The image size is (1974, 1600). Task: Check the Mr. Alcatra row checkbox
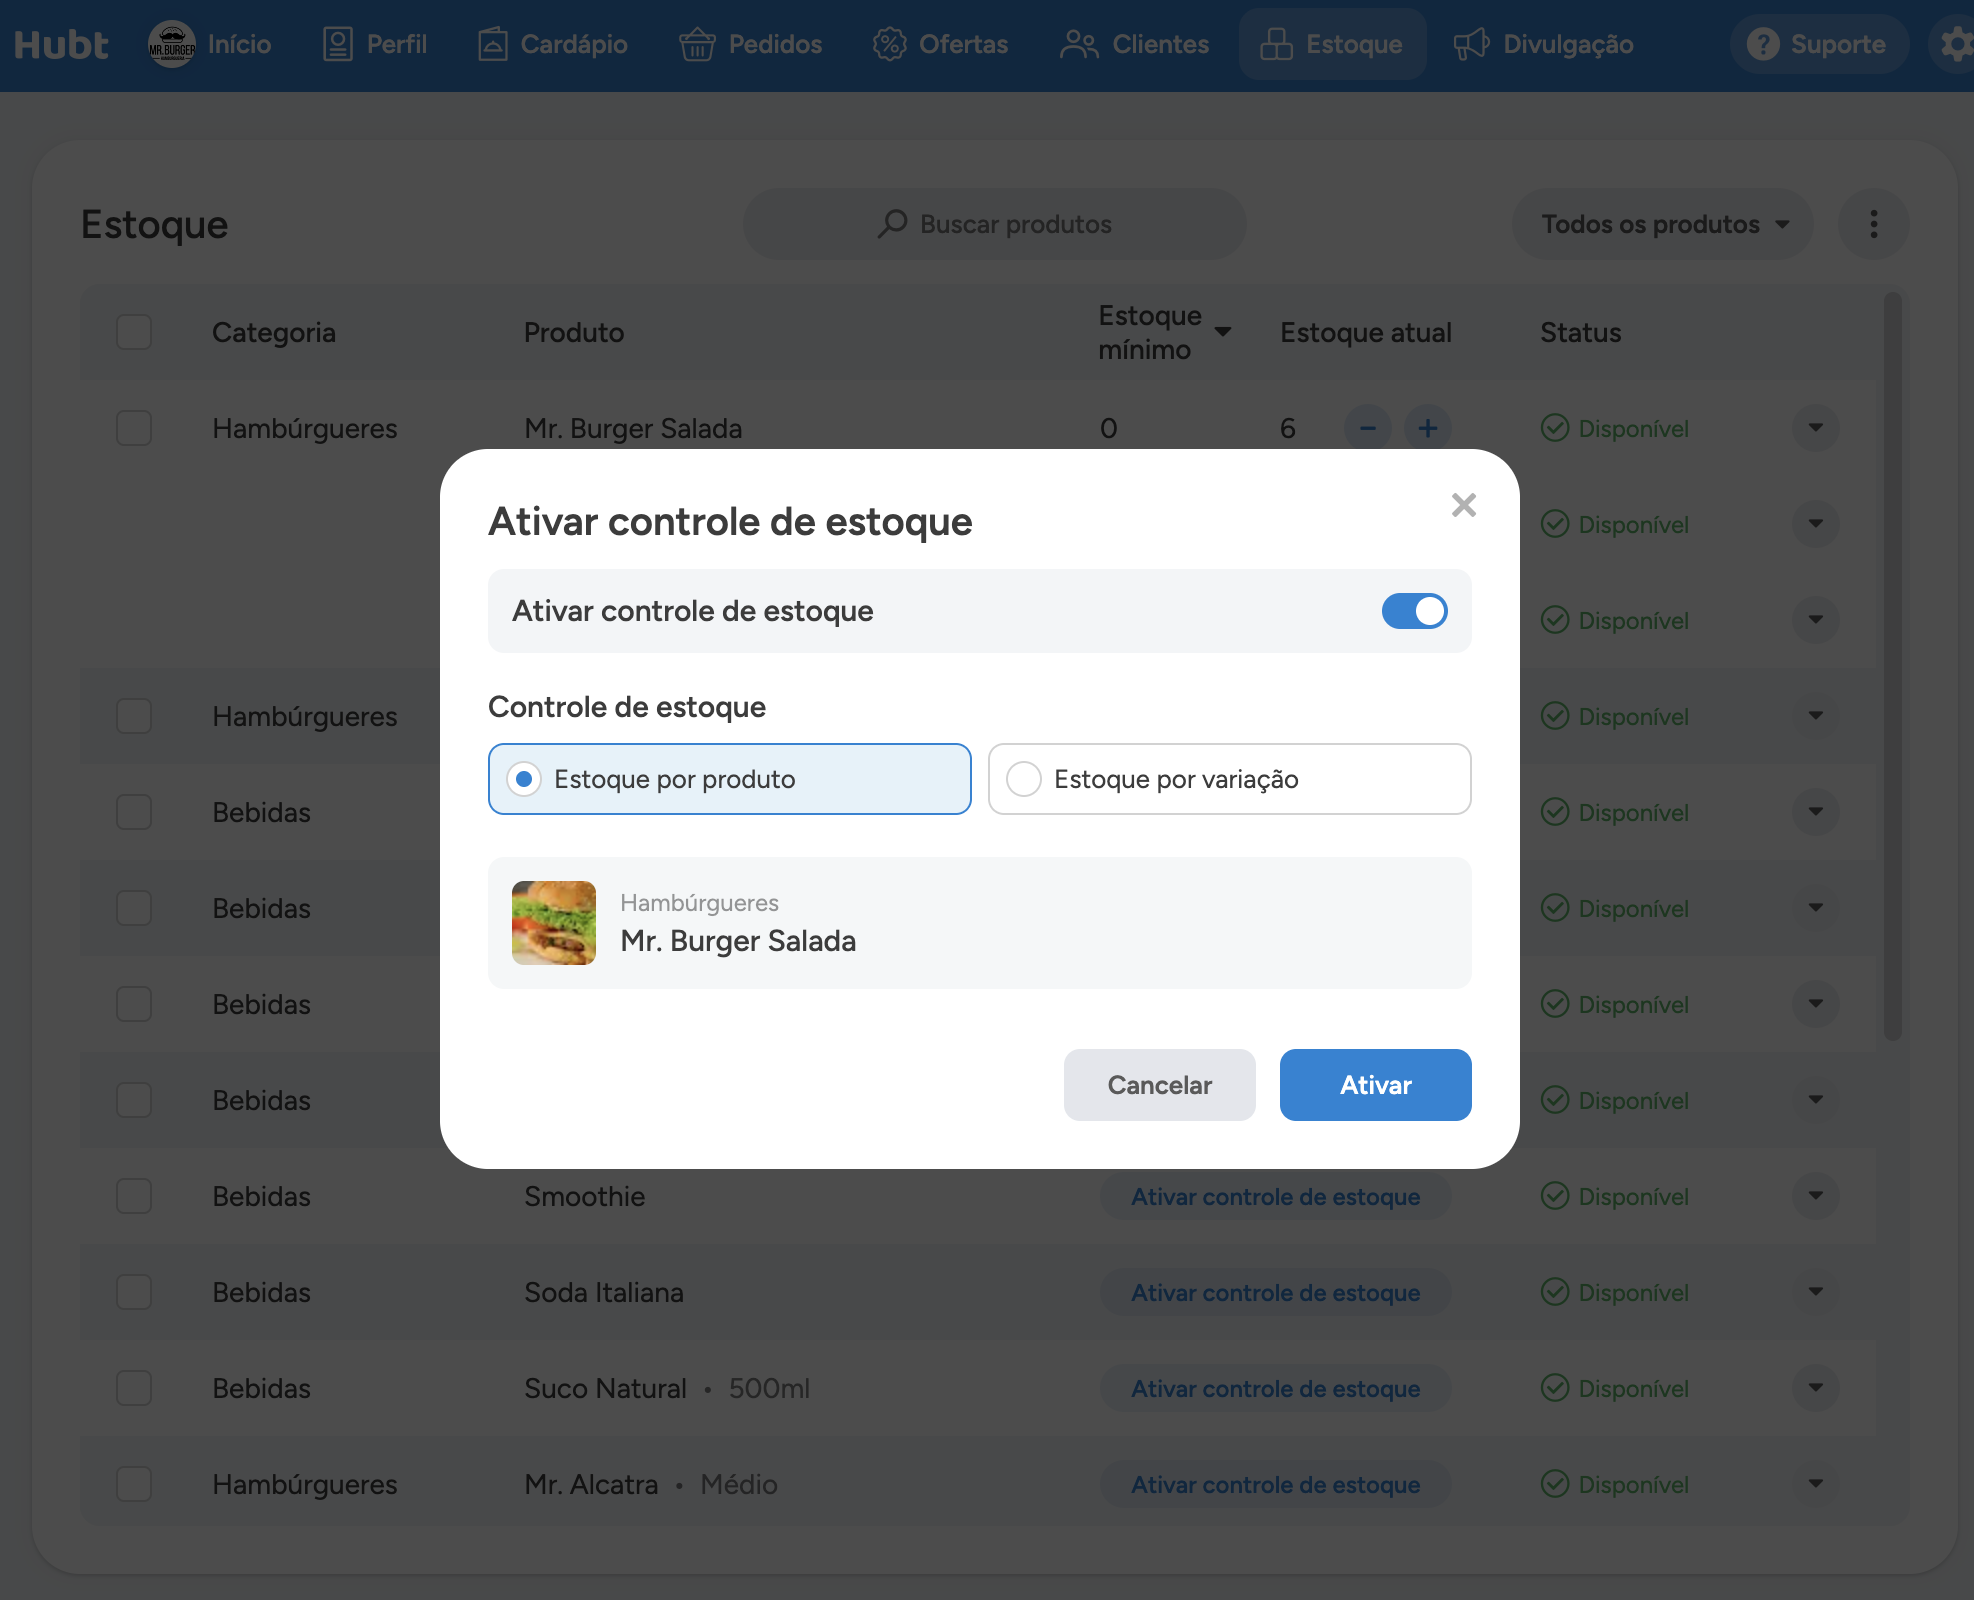[134, 1484]
